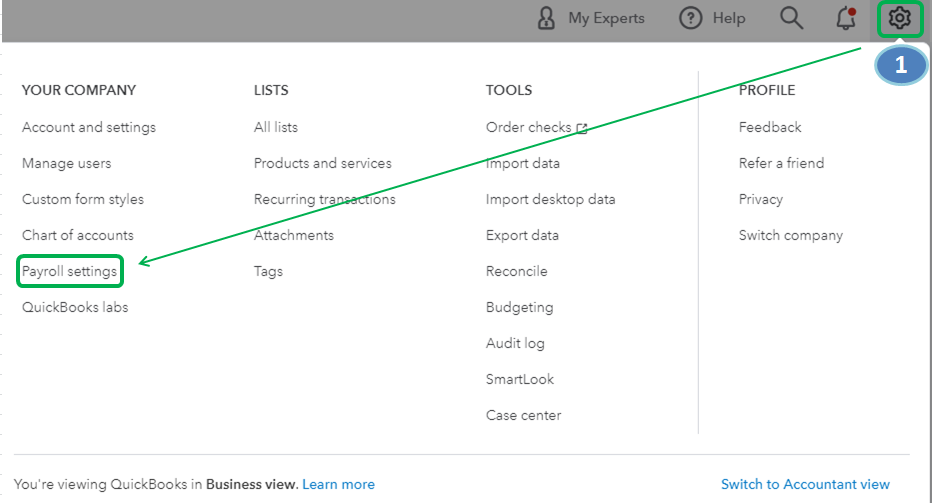Viewport: 932px width, 503px height.
Task: Open Case center
Action: pos(523,415)
